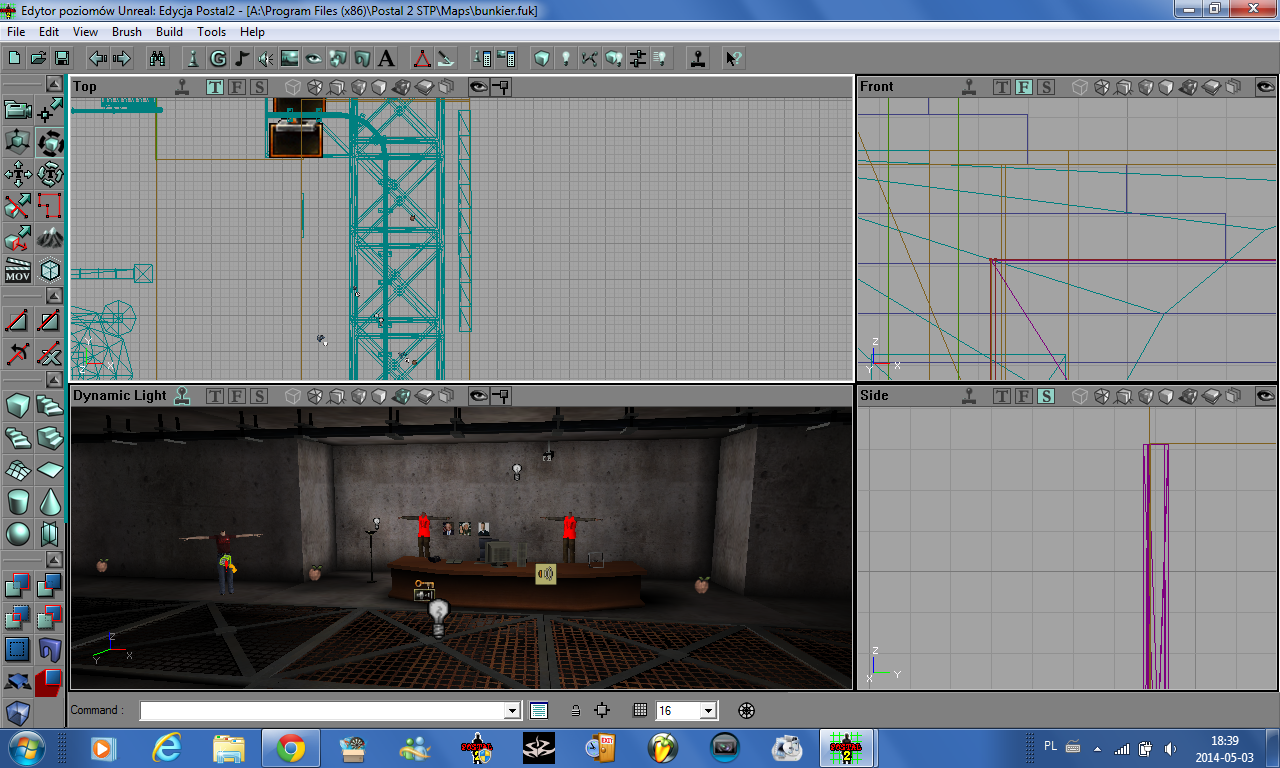The height and width of the screenshot is (768, 1280).
Task: Toggle eye icon in Dynamic Light viewport header
Action: coord(479,396)
